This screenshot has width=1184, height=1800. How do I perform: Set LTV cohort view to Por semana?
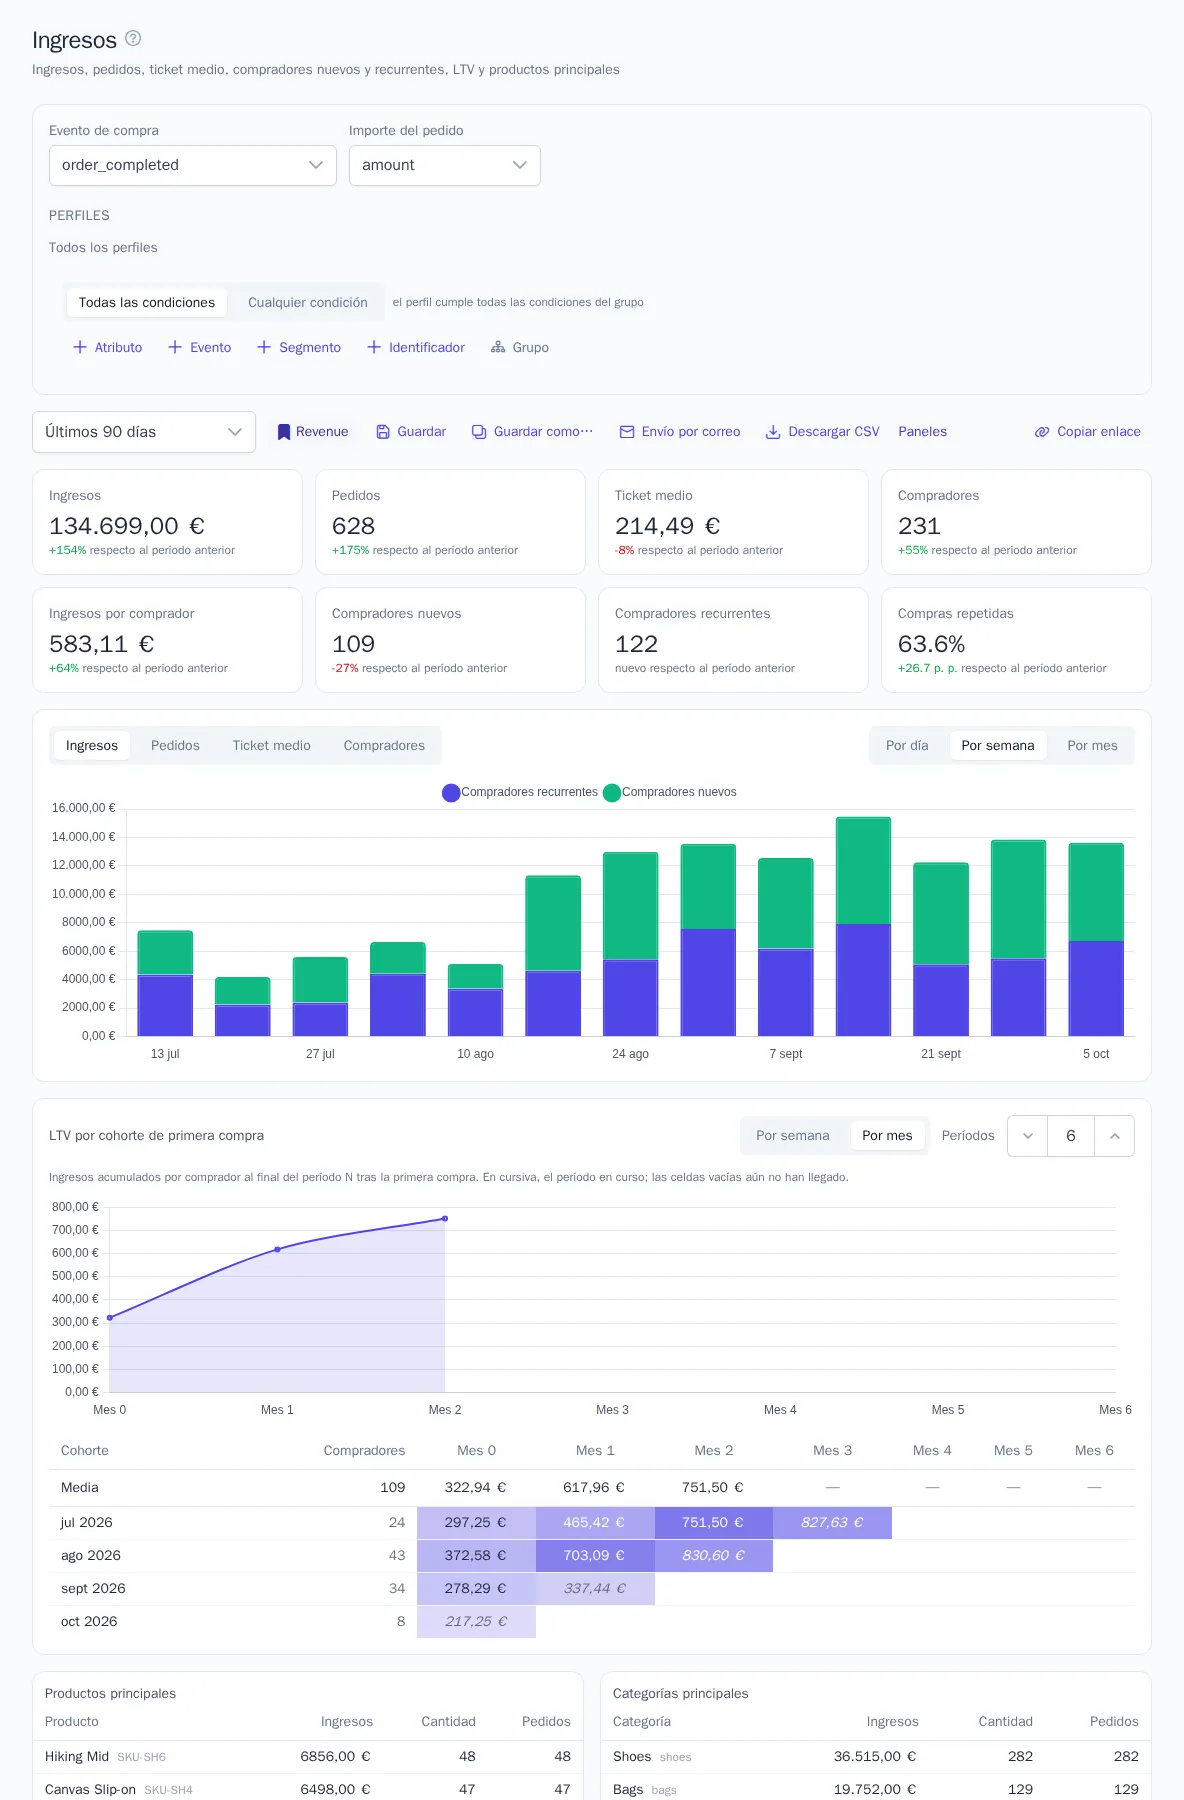793,1136
